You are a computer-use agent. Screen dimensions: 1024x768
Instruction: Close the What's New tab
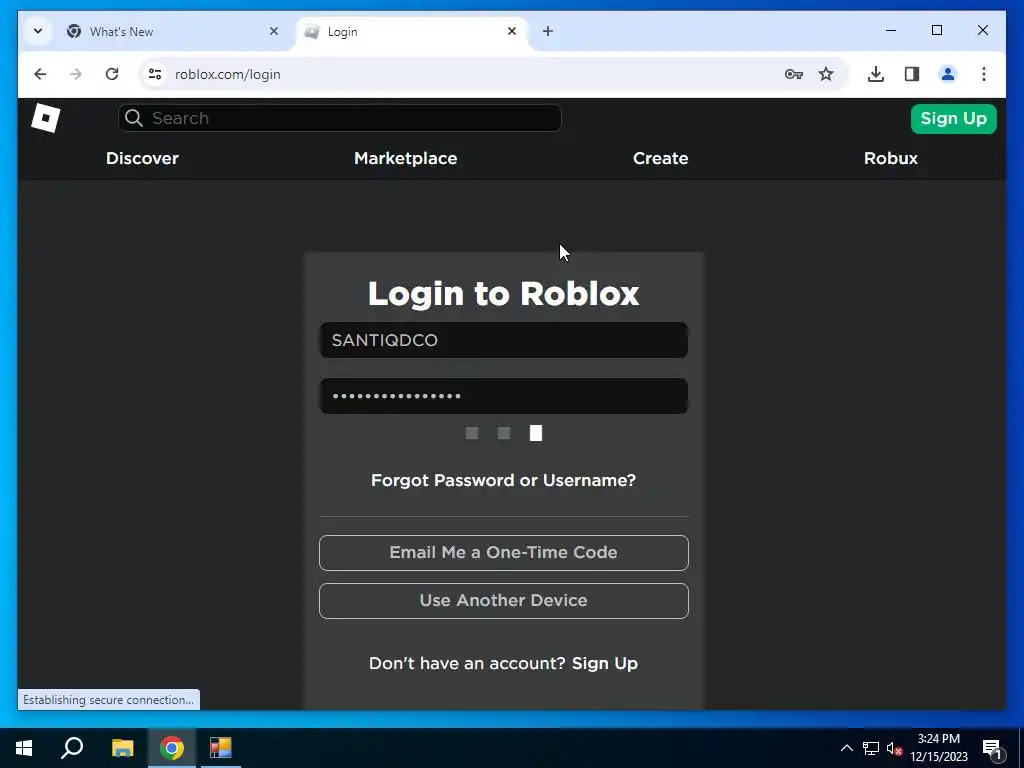pos(274,31)
